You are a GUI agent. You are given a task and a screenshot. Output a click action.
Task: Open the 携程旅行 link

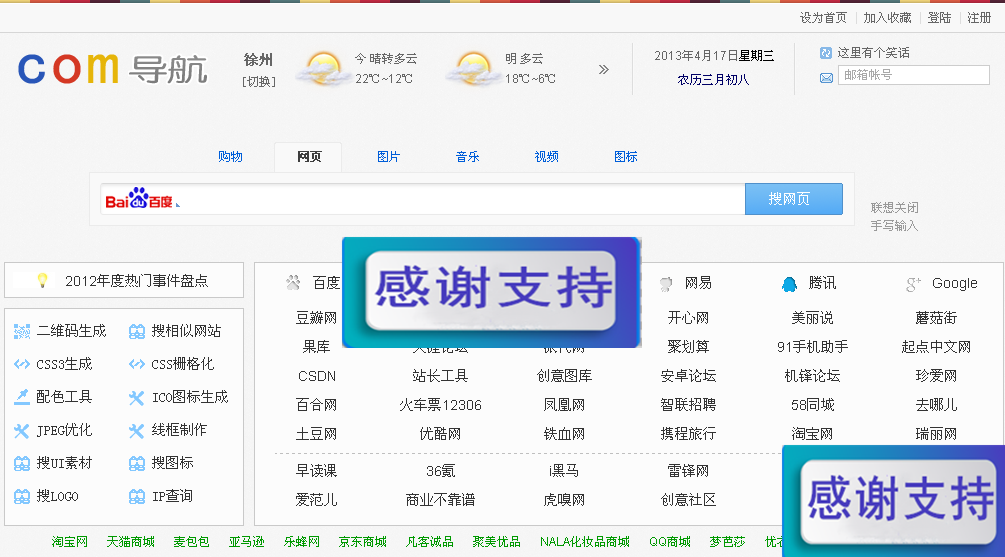688,434
